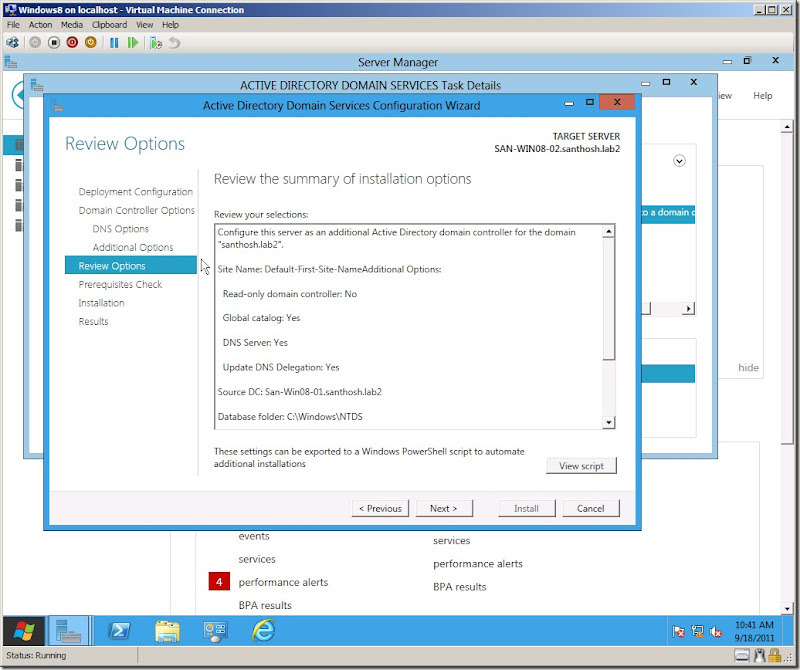Open the left BPA results link
800x670 pixels.
tap(265, 605)
